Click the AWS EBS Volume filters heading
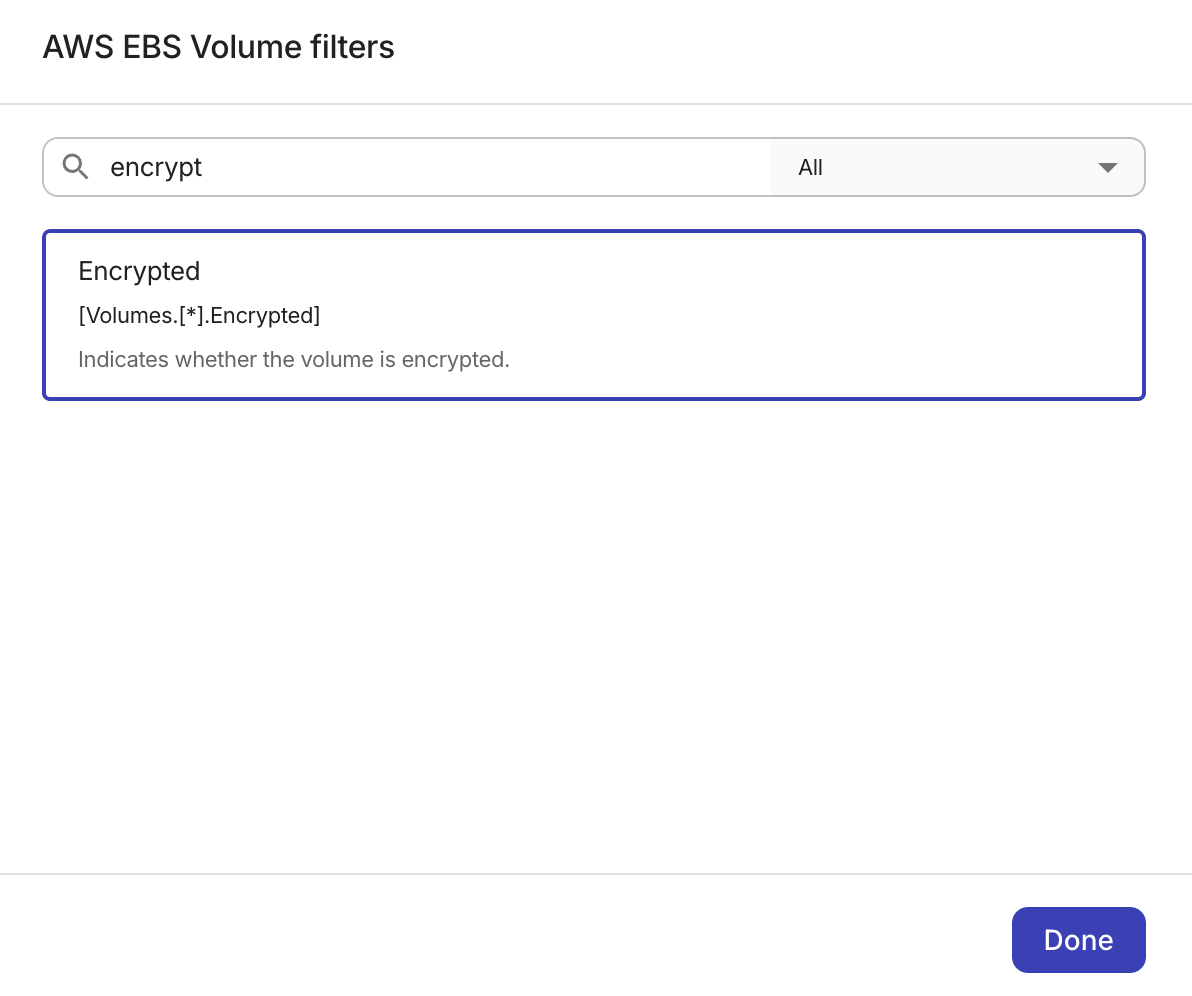The width and height of the screenshot is (1192, 996). point(218,47)
